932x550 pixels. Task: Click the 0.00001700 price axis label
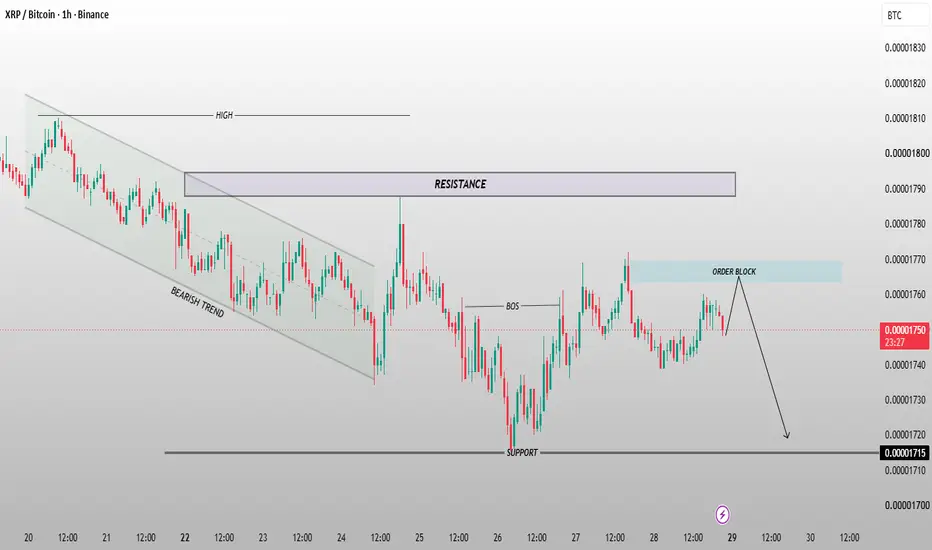click(x=906, y=505)
